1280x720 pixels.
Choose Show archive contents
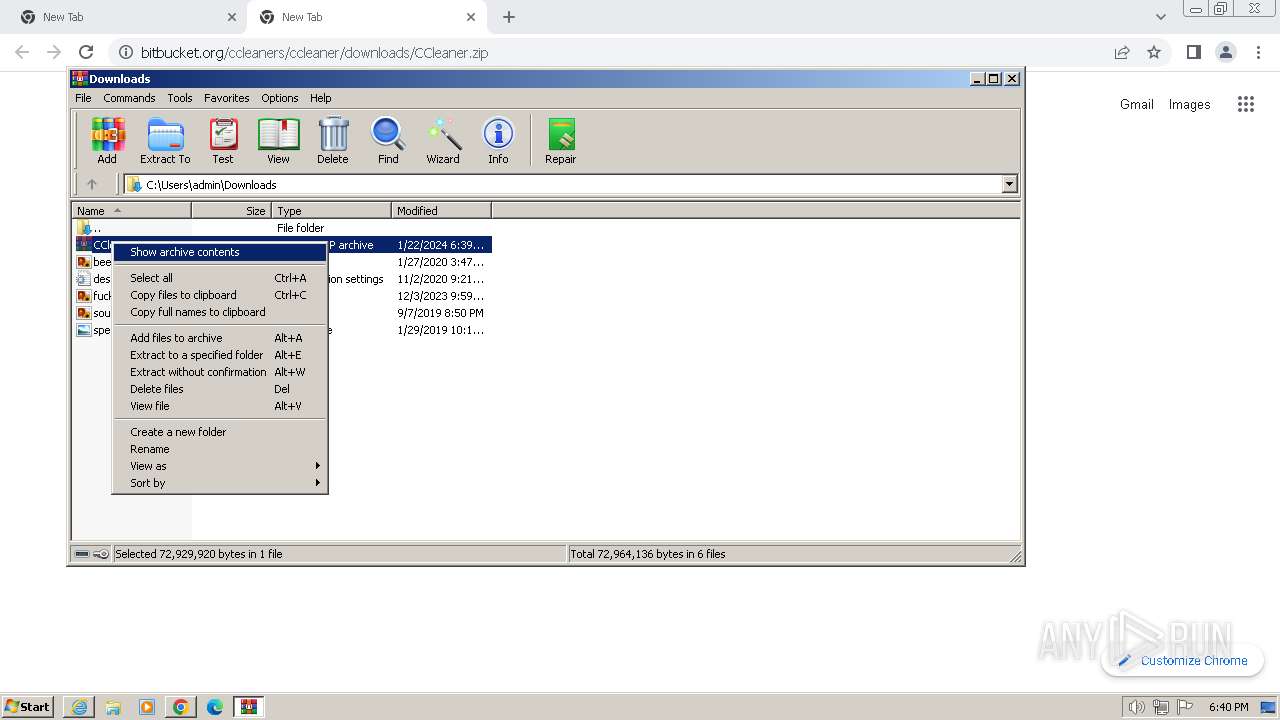coord(220,252)
